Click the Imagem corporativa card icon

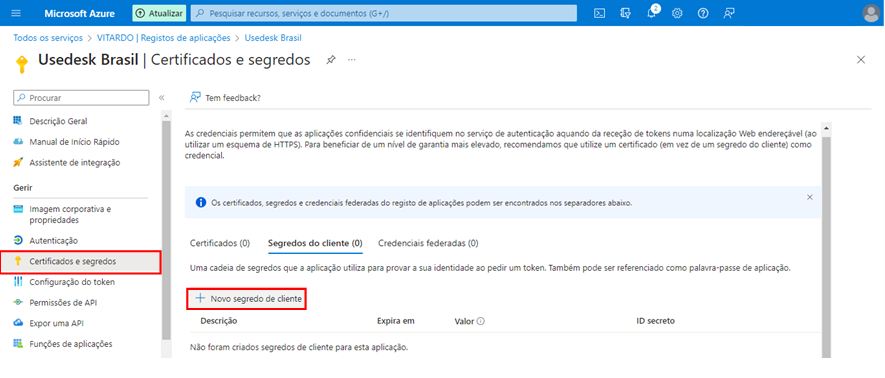(x=18, y=209)
